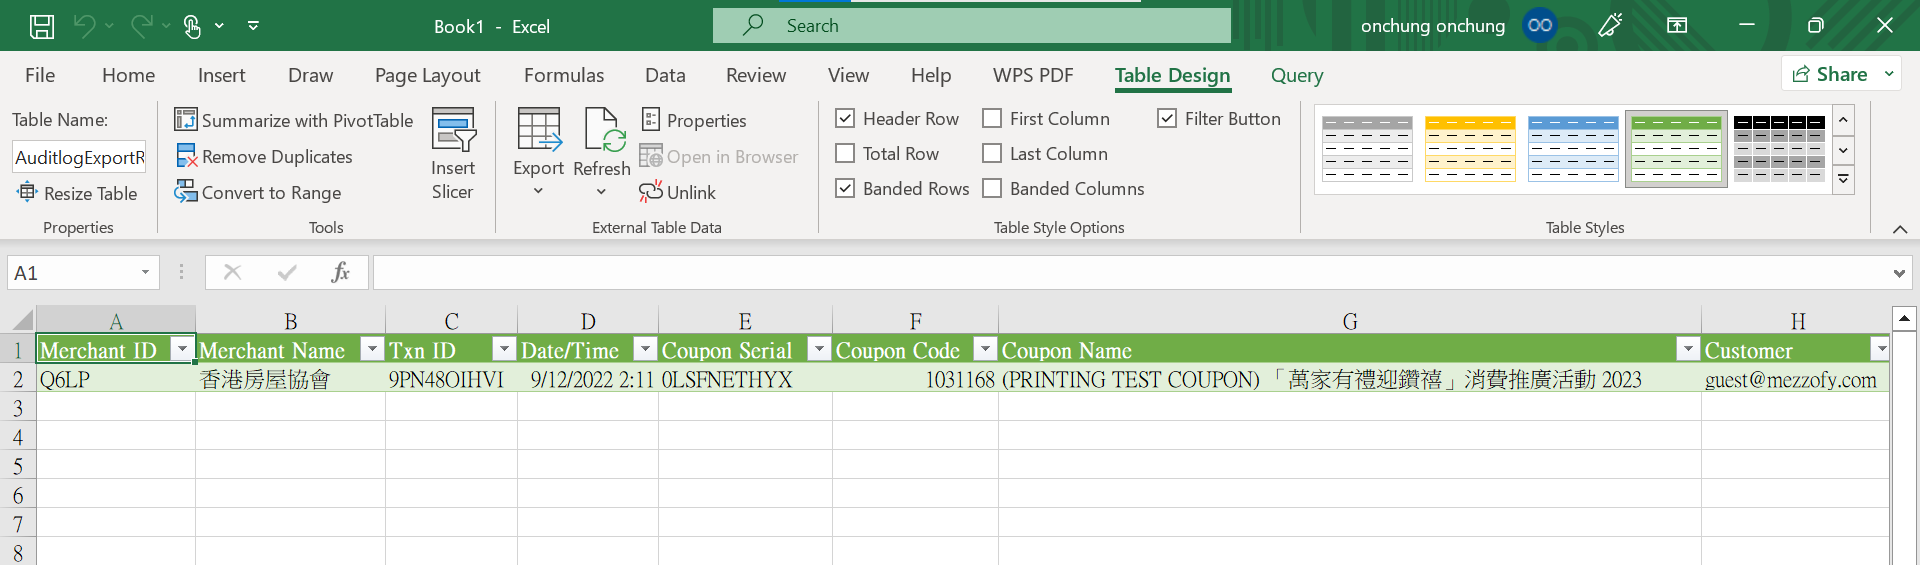Screen dimensions: 1920x565
Task: Select cell with guest@mezzofy.com
Action: 1795,379
